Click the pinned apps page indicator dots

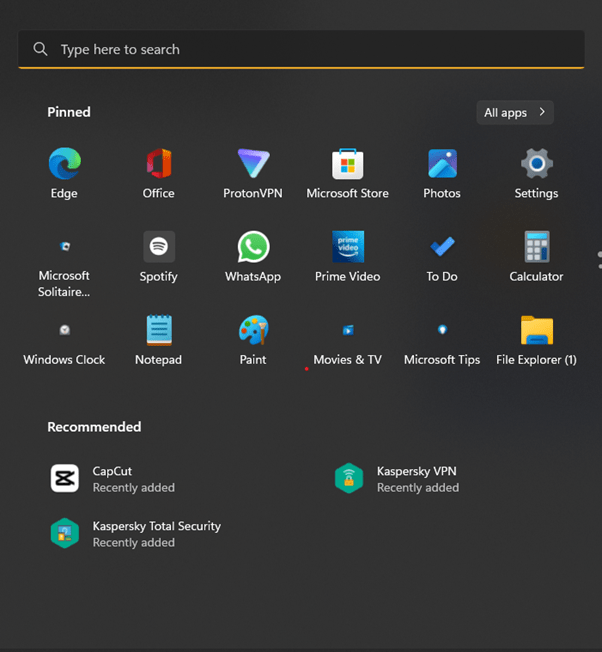click(599, 260)
